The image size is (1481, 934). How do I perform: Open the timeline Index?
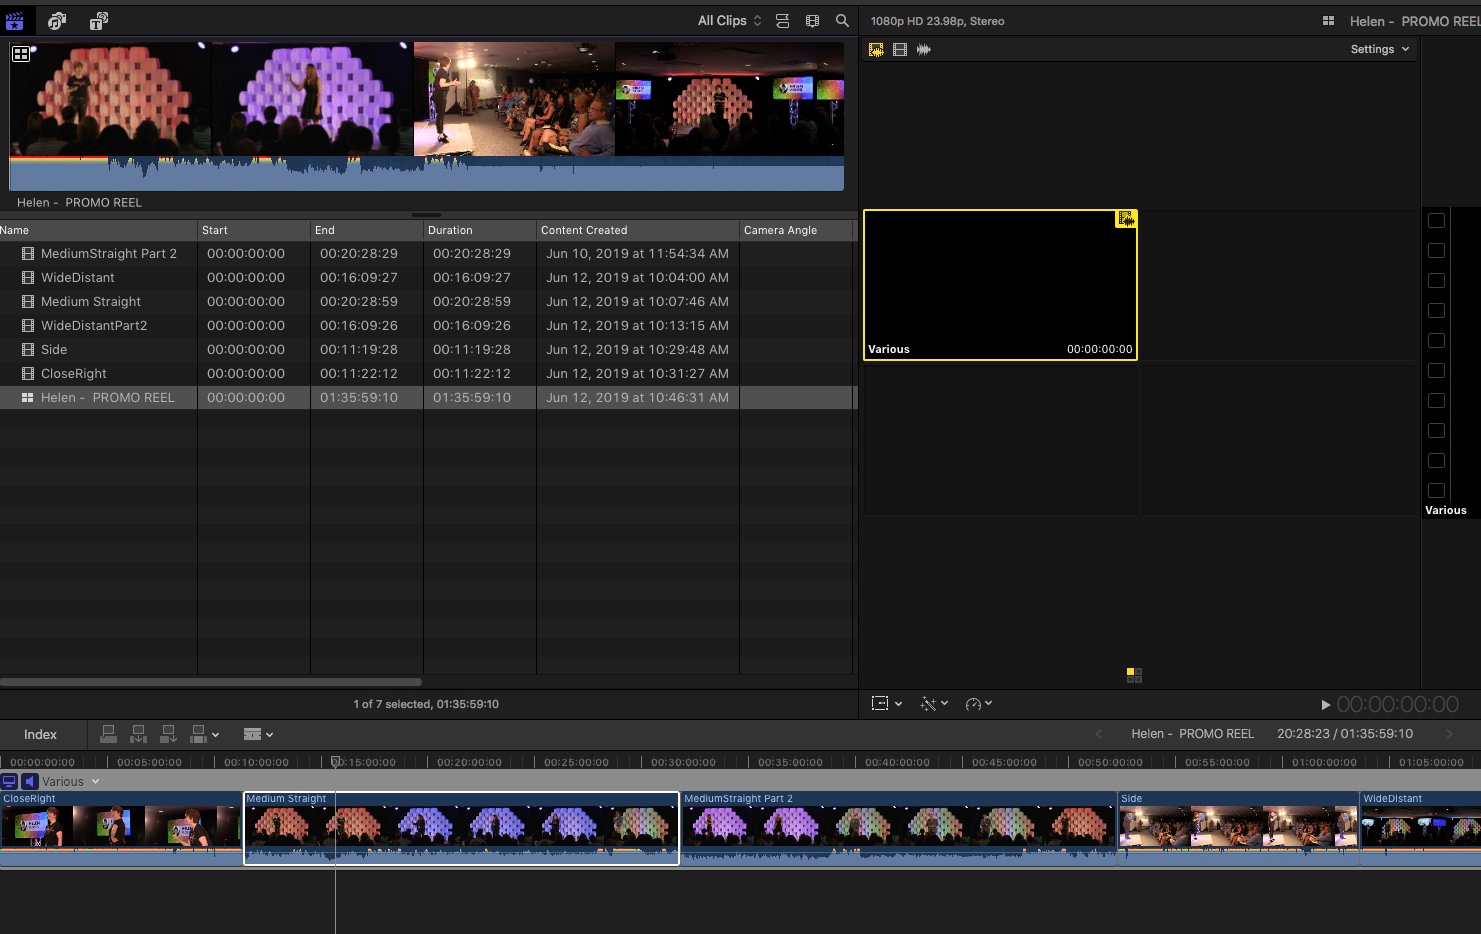[40, 734]
